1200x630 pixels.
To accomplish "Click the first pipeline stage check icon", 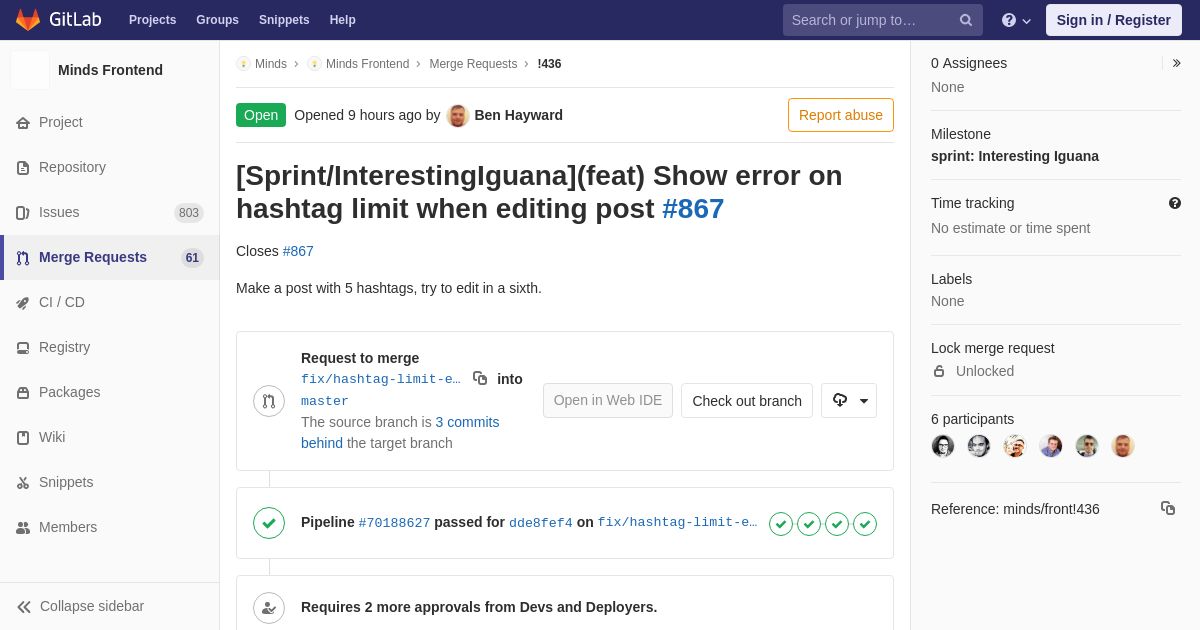I will (x=781, y=524).
